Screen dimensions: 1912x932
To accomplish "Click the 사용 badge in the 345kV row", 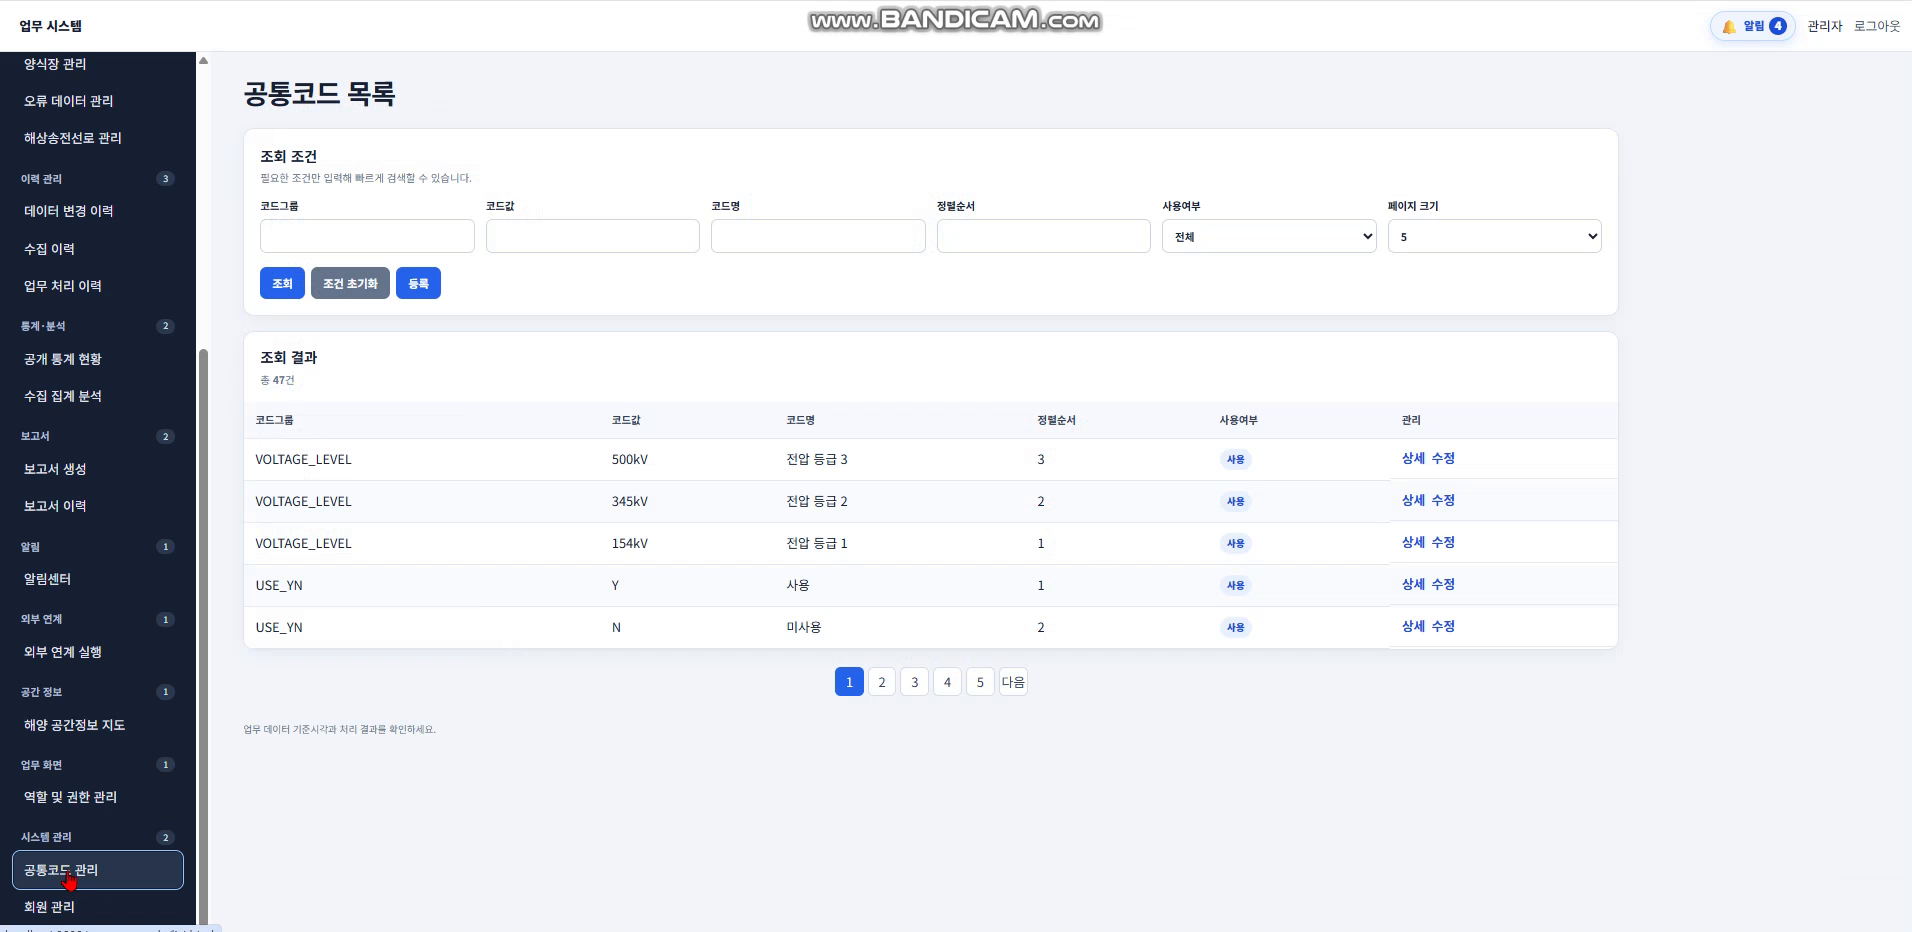I will pyautogui.click(x=1236, y=502).
